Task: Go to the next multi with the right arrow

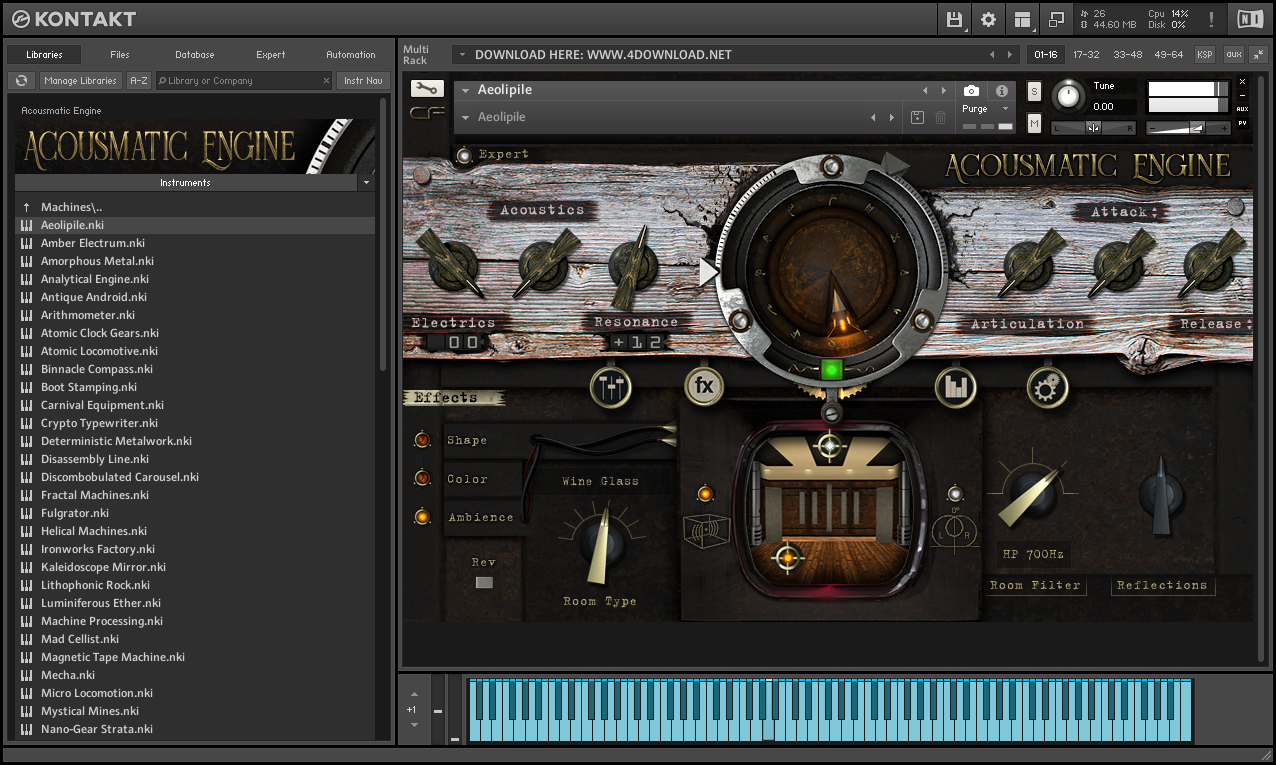Action: (x=1010, y=55)
